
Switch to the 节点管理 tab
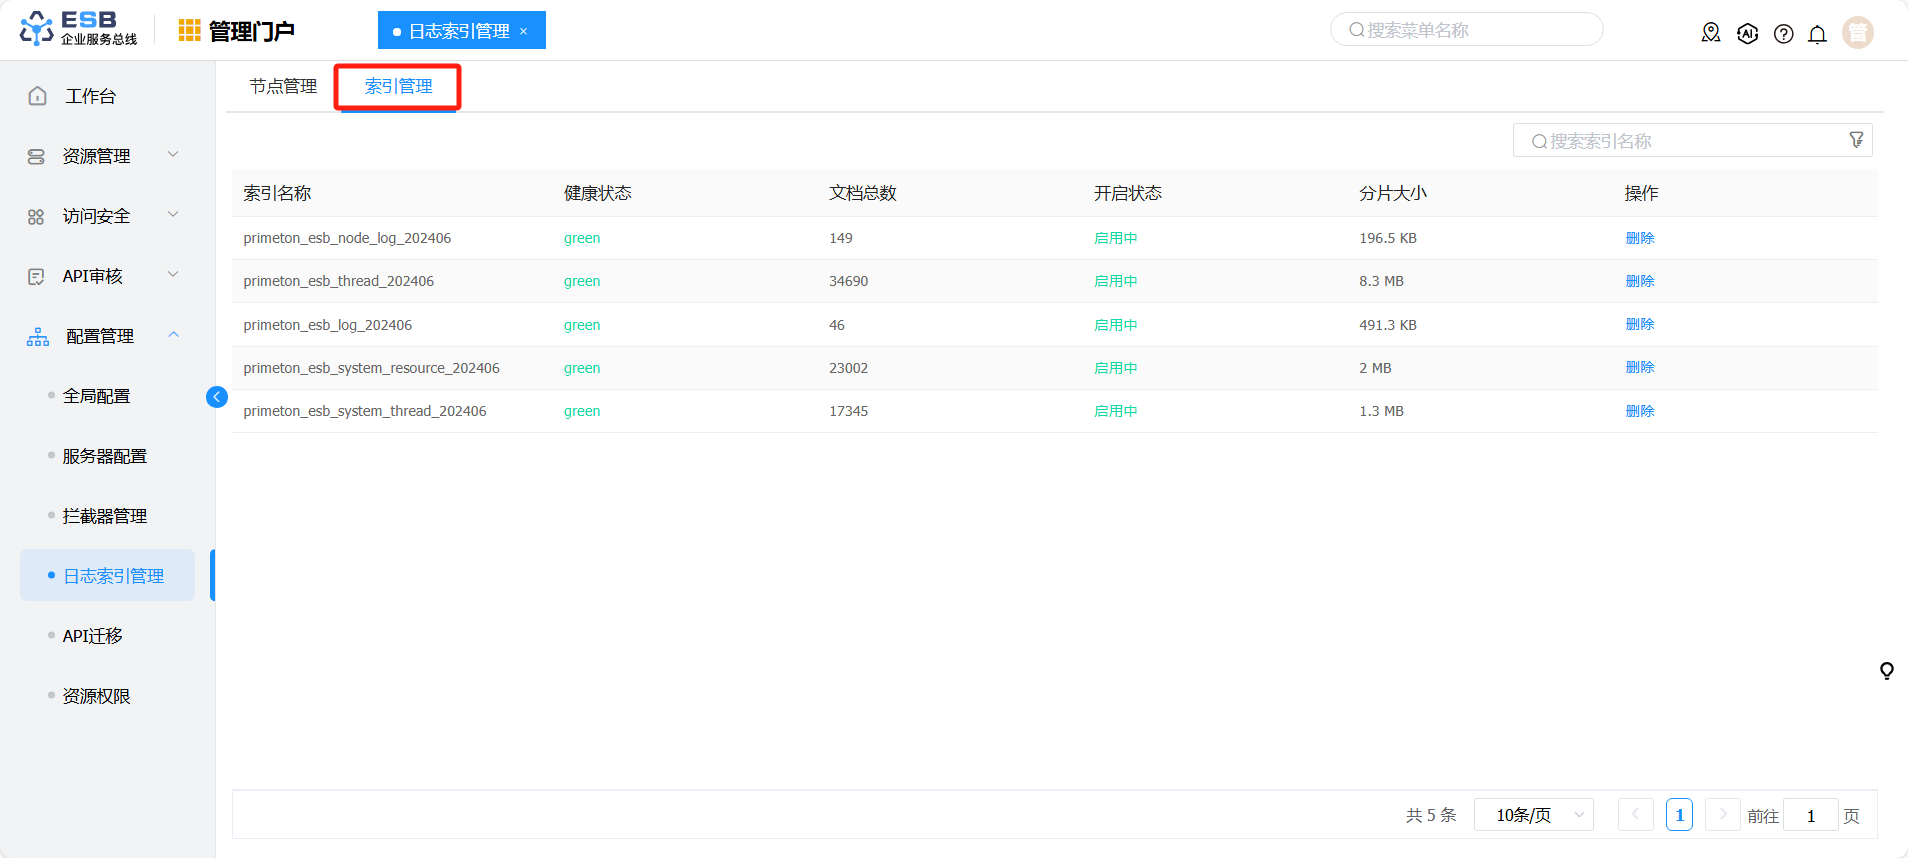283,87
